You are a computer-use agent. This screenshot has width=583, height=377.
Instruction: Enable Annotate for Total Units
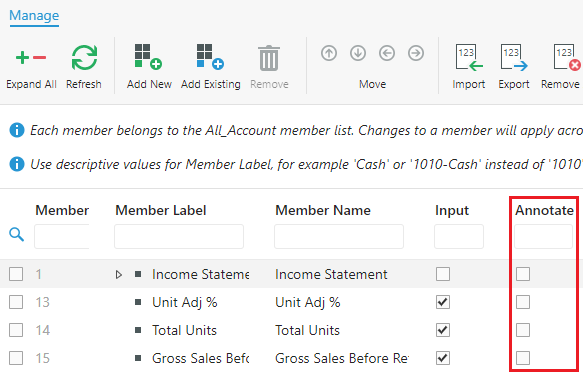(x=523, y=330)
